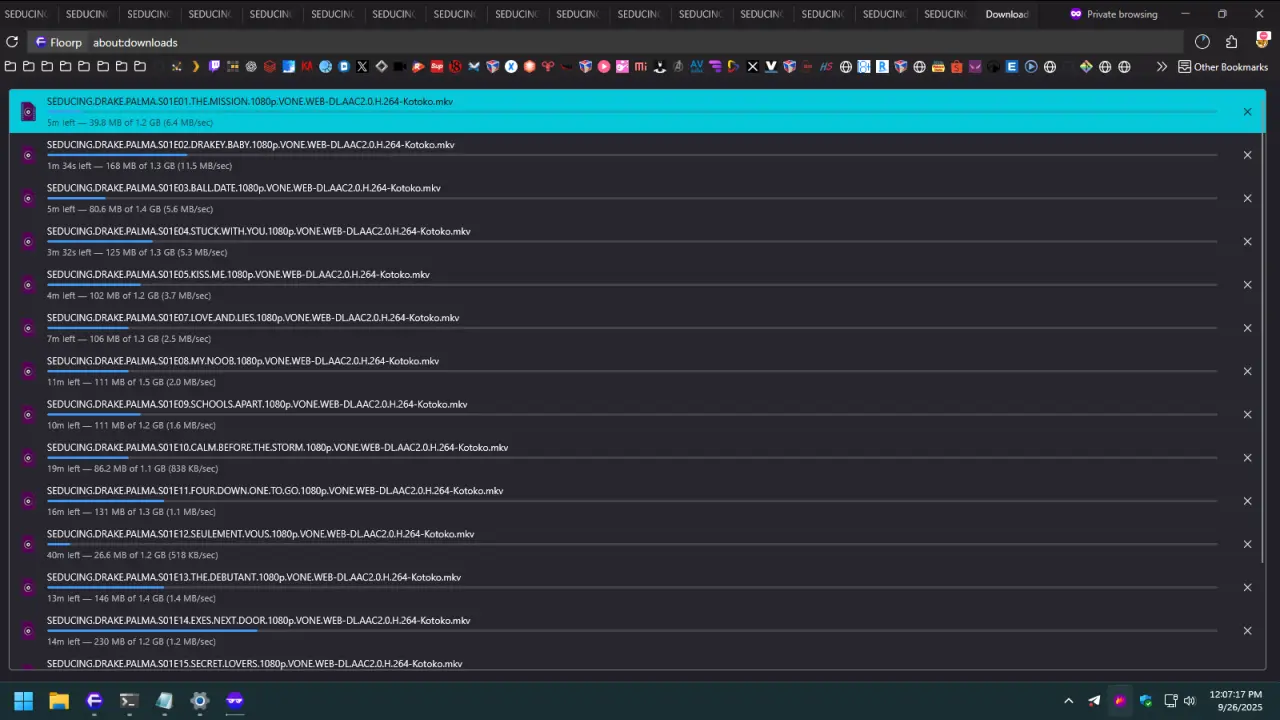
Task: Click the volume speaker icon in tray
Action: pos(1189,700)
